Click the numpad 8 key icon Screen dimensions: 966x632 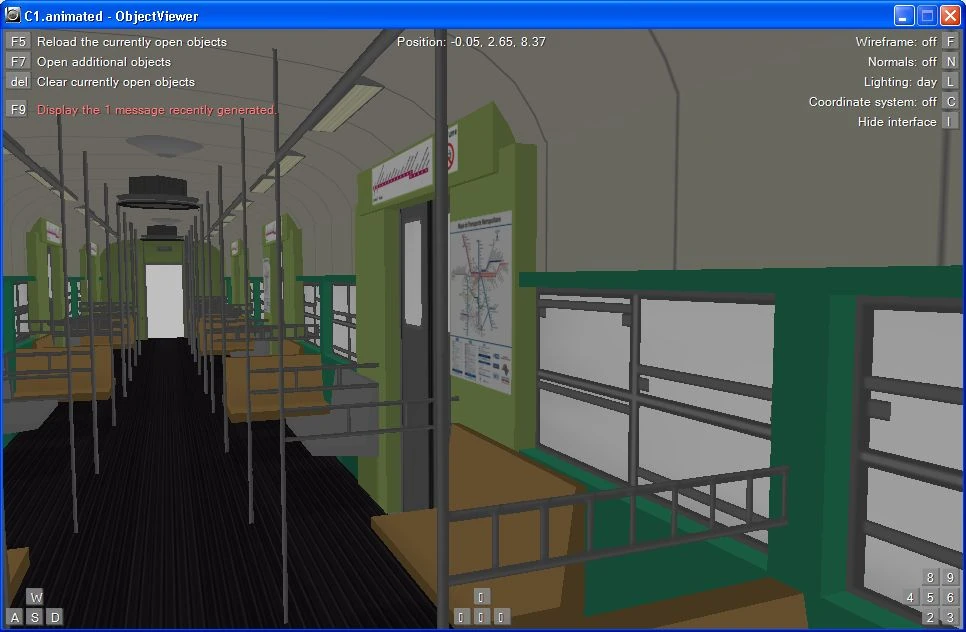coord(930,577)
